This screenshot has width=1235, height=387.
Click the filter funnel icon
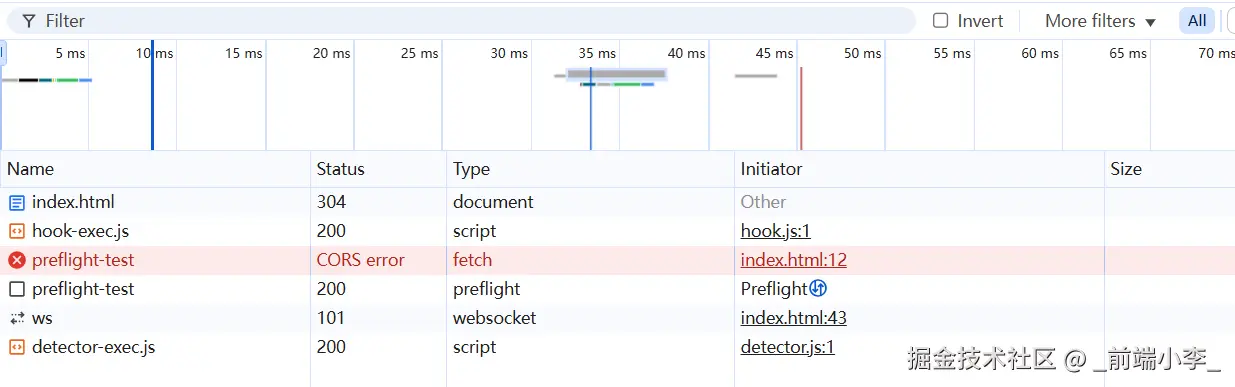pyautogui.click(x=29, y=21)
